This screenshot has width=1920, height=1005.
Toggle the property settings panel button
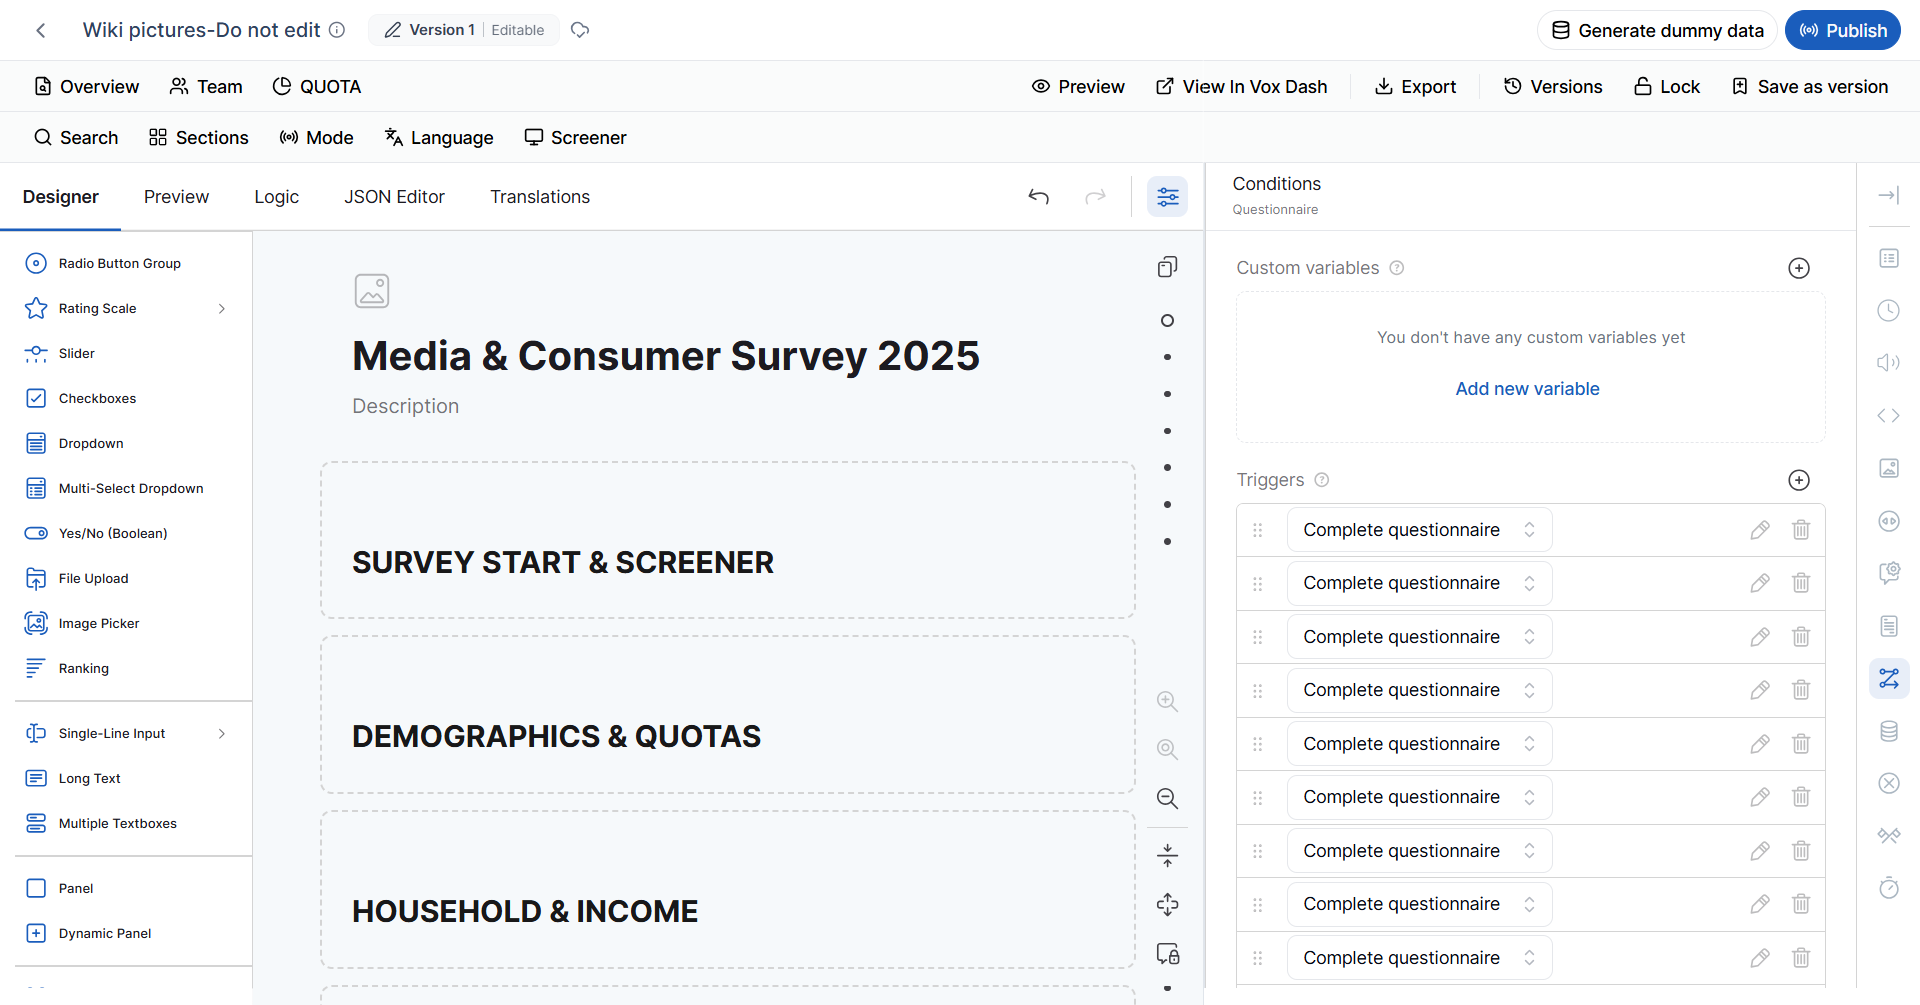(x=1168, y=197)
